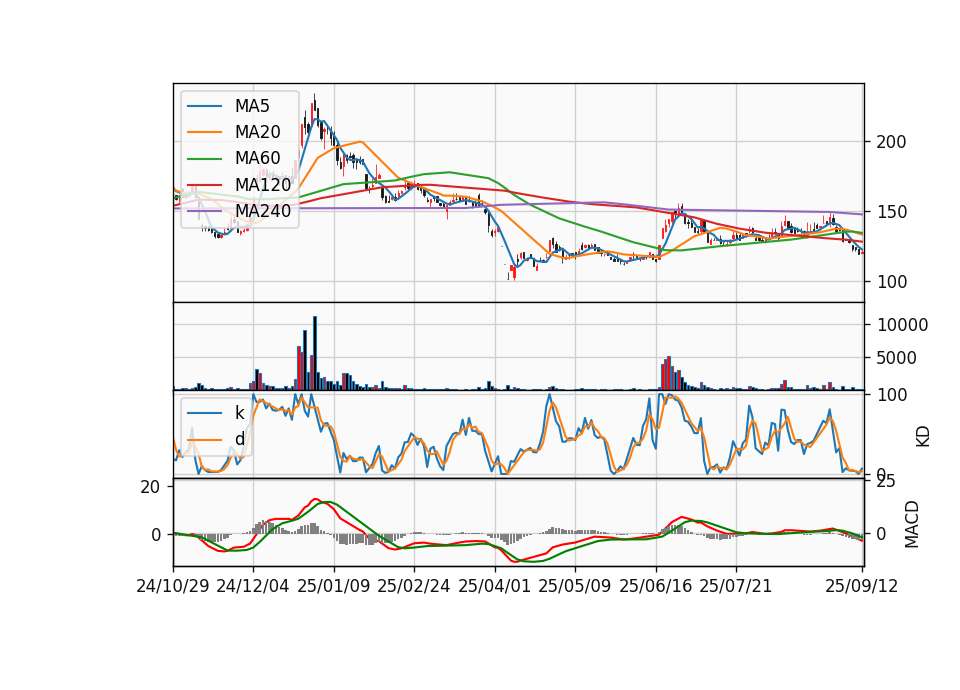
Task: Click the k legend label in KD panel
Action: (x=239, y=413)
